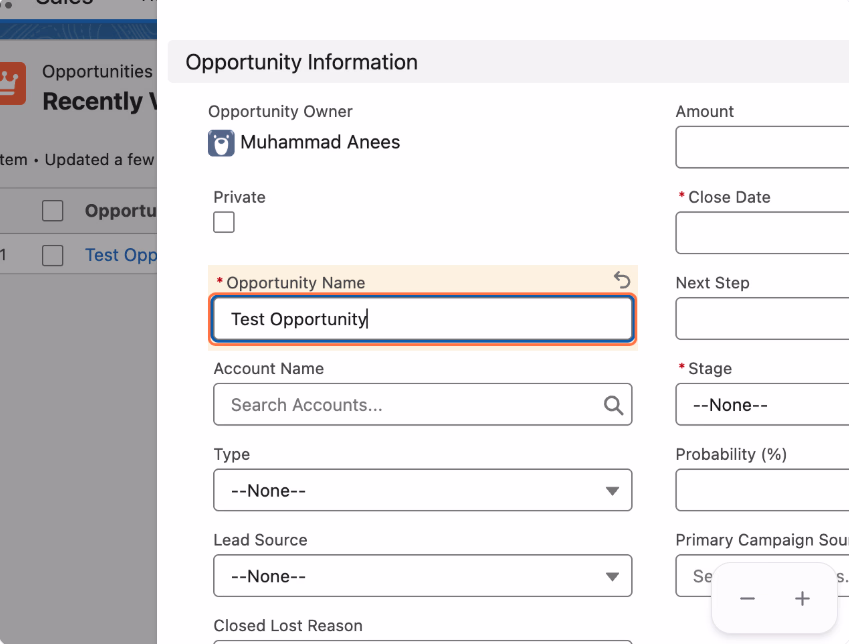Open the Stage dropdown
This screenshot has height=644, width=849.
click(x=762, y=405)
